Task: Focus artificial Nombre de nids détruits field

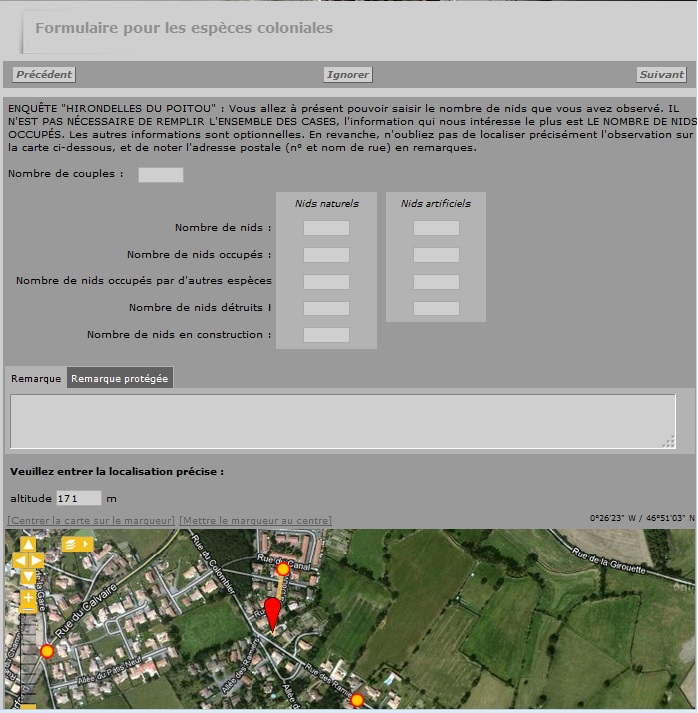Action: [436, 308]
